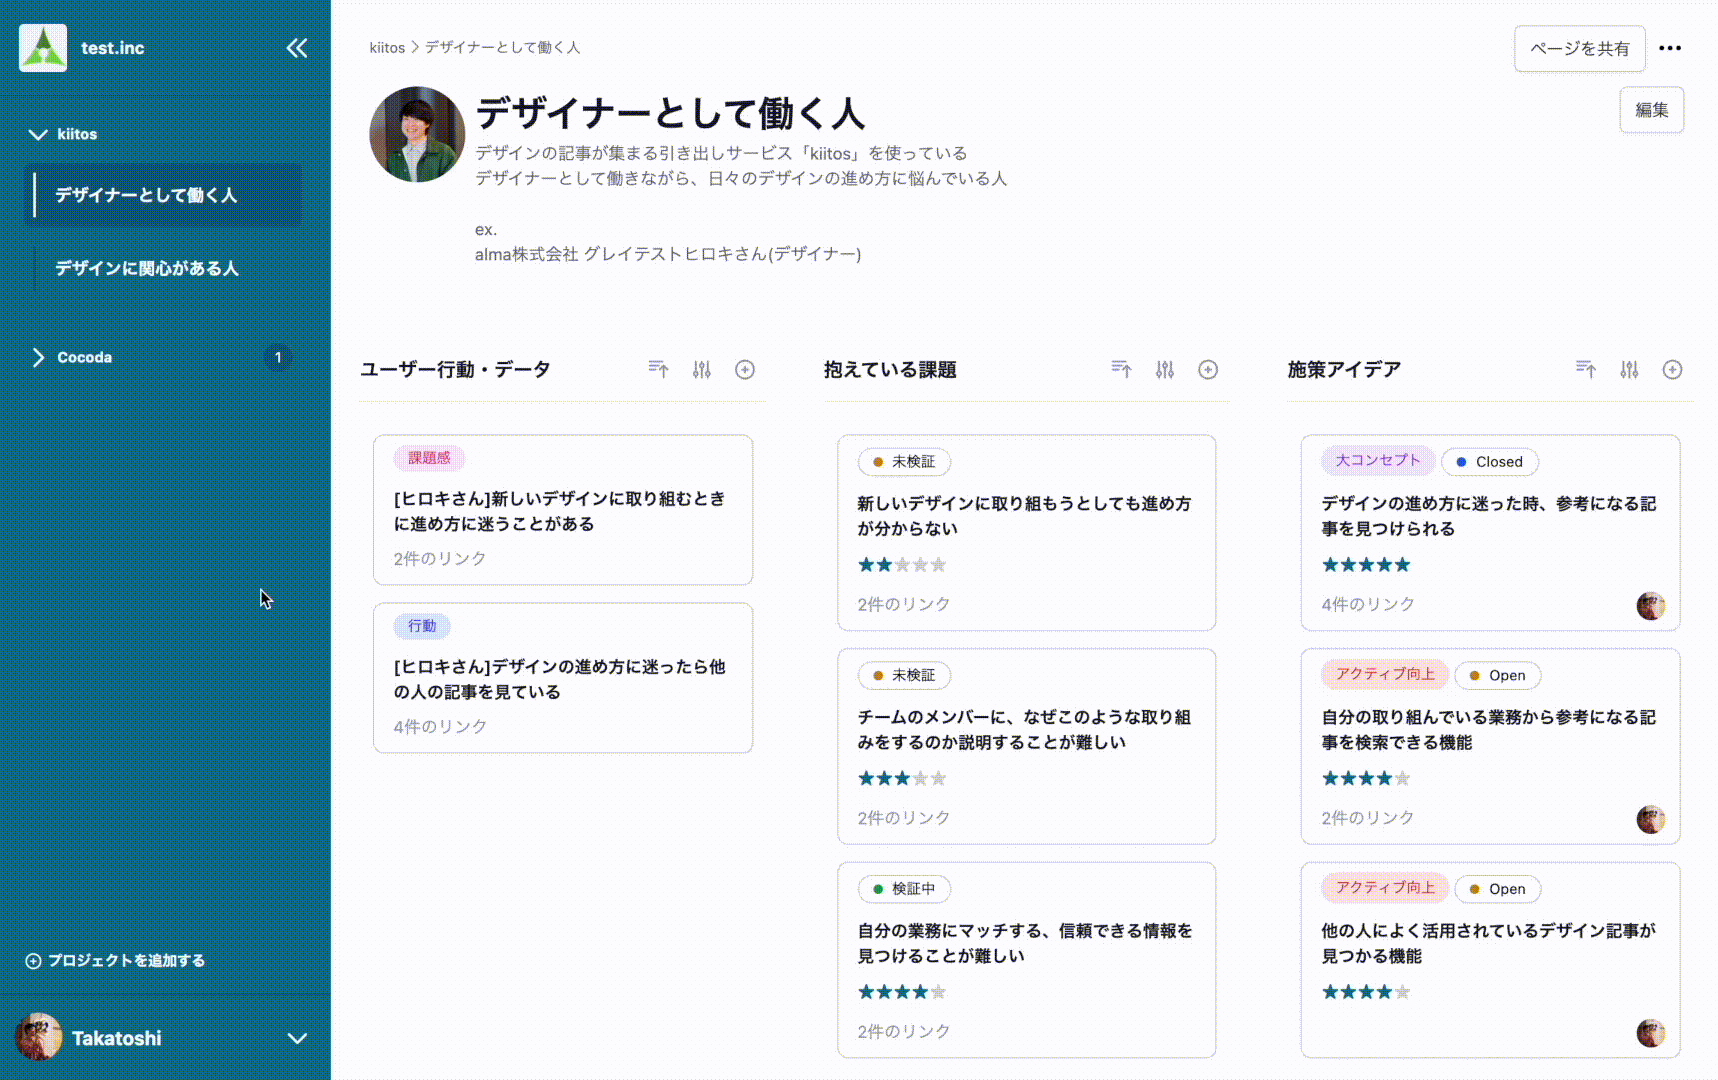Click the ページを共有 button
This screenshot has width=1718, height=1080.
tap(1579, 48)
